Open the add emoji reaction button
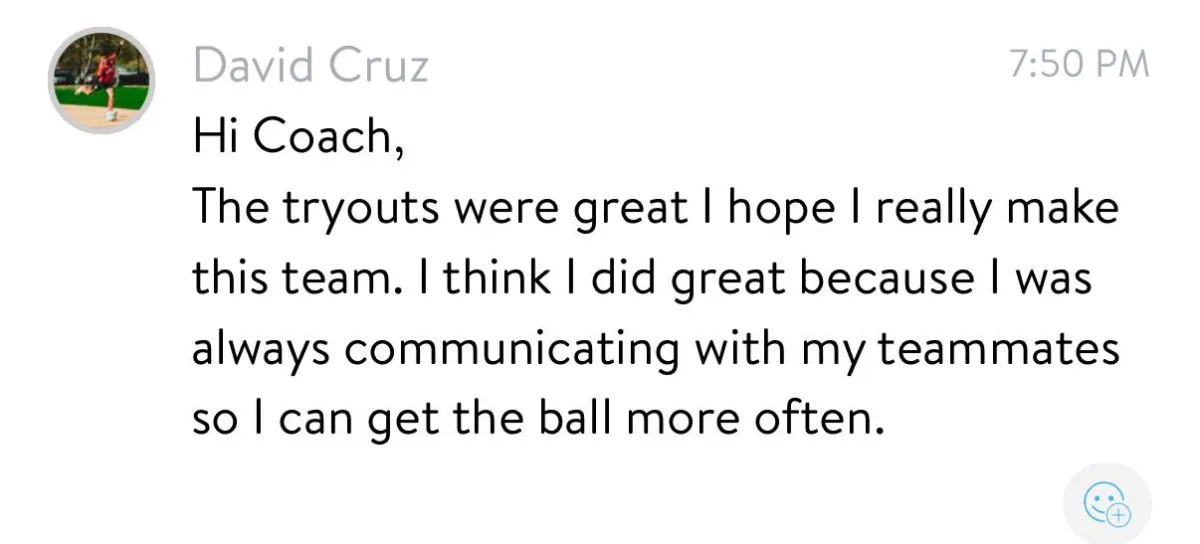 click(1107, 503)
